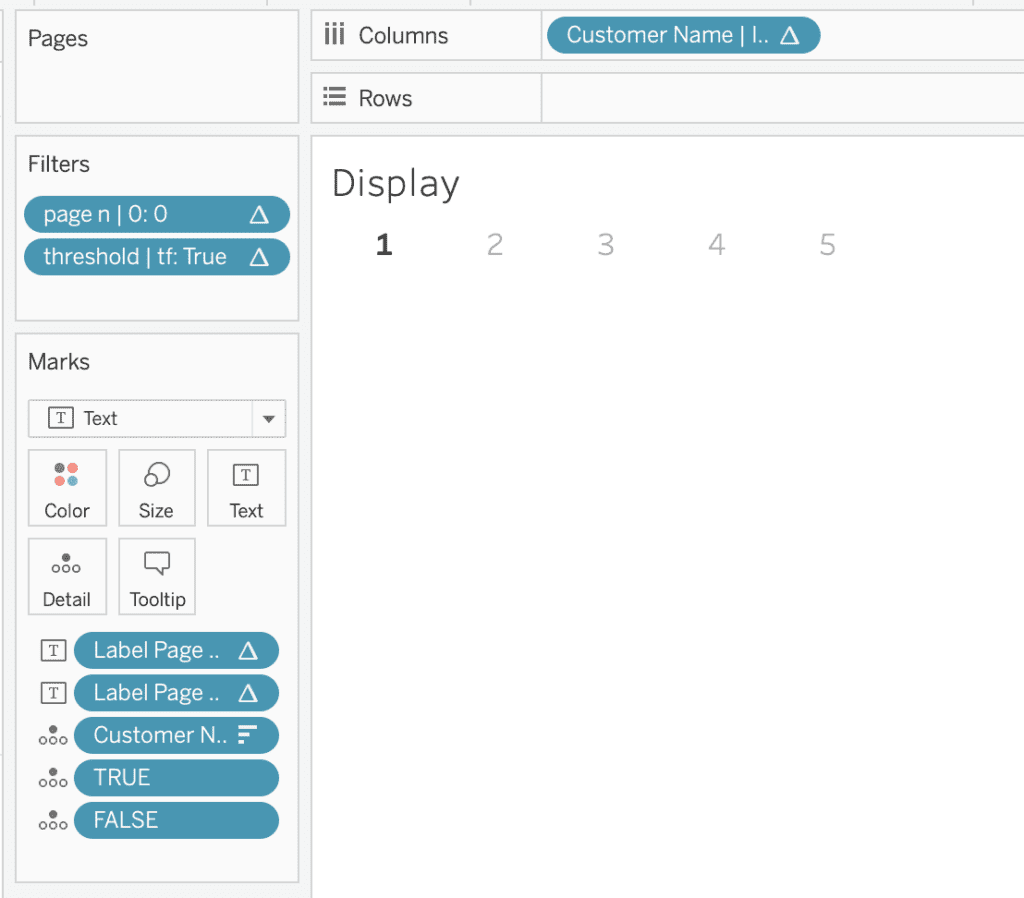Select the TRUE pill in the Marks card
Viewport: 1024px width, 898px height.
[x=176, y=777]
